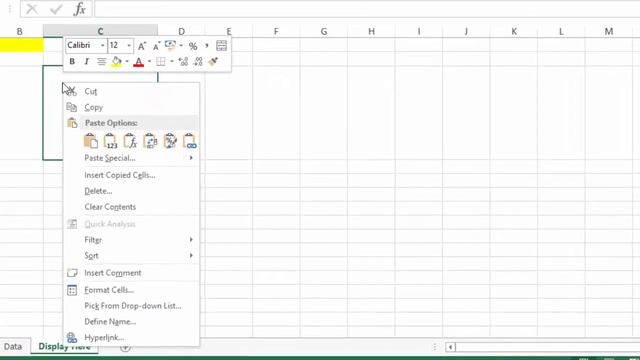Click Format Cells menu icon
This screenshot has height=360, width=640.
coord(72,290)
